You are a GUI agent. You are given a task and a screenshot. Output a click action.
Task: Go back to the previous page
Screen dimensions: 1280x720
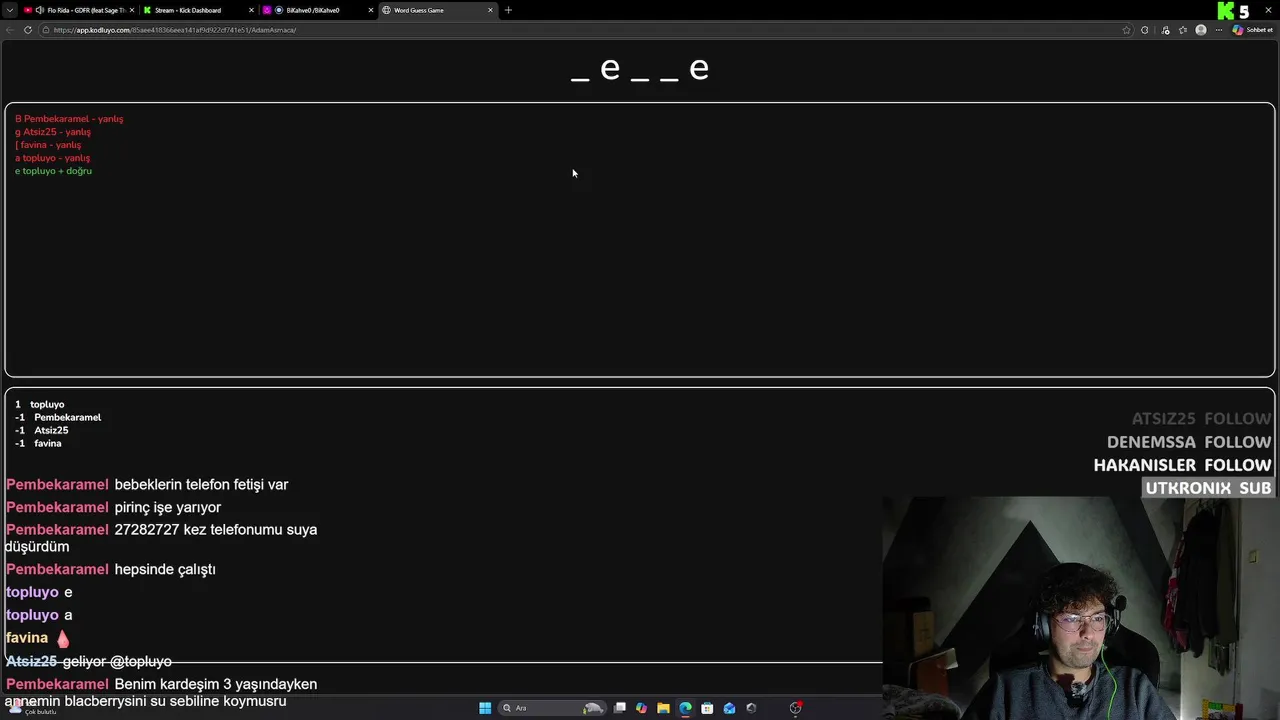10,30
